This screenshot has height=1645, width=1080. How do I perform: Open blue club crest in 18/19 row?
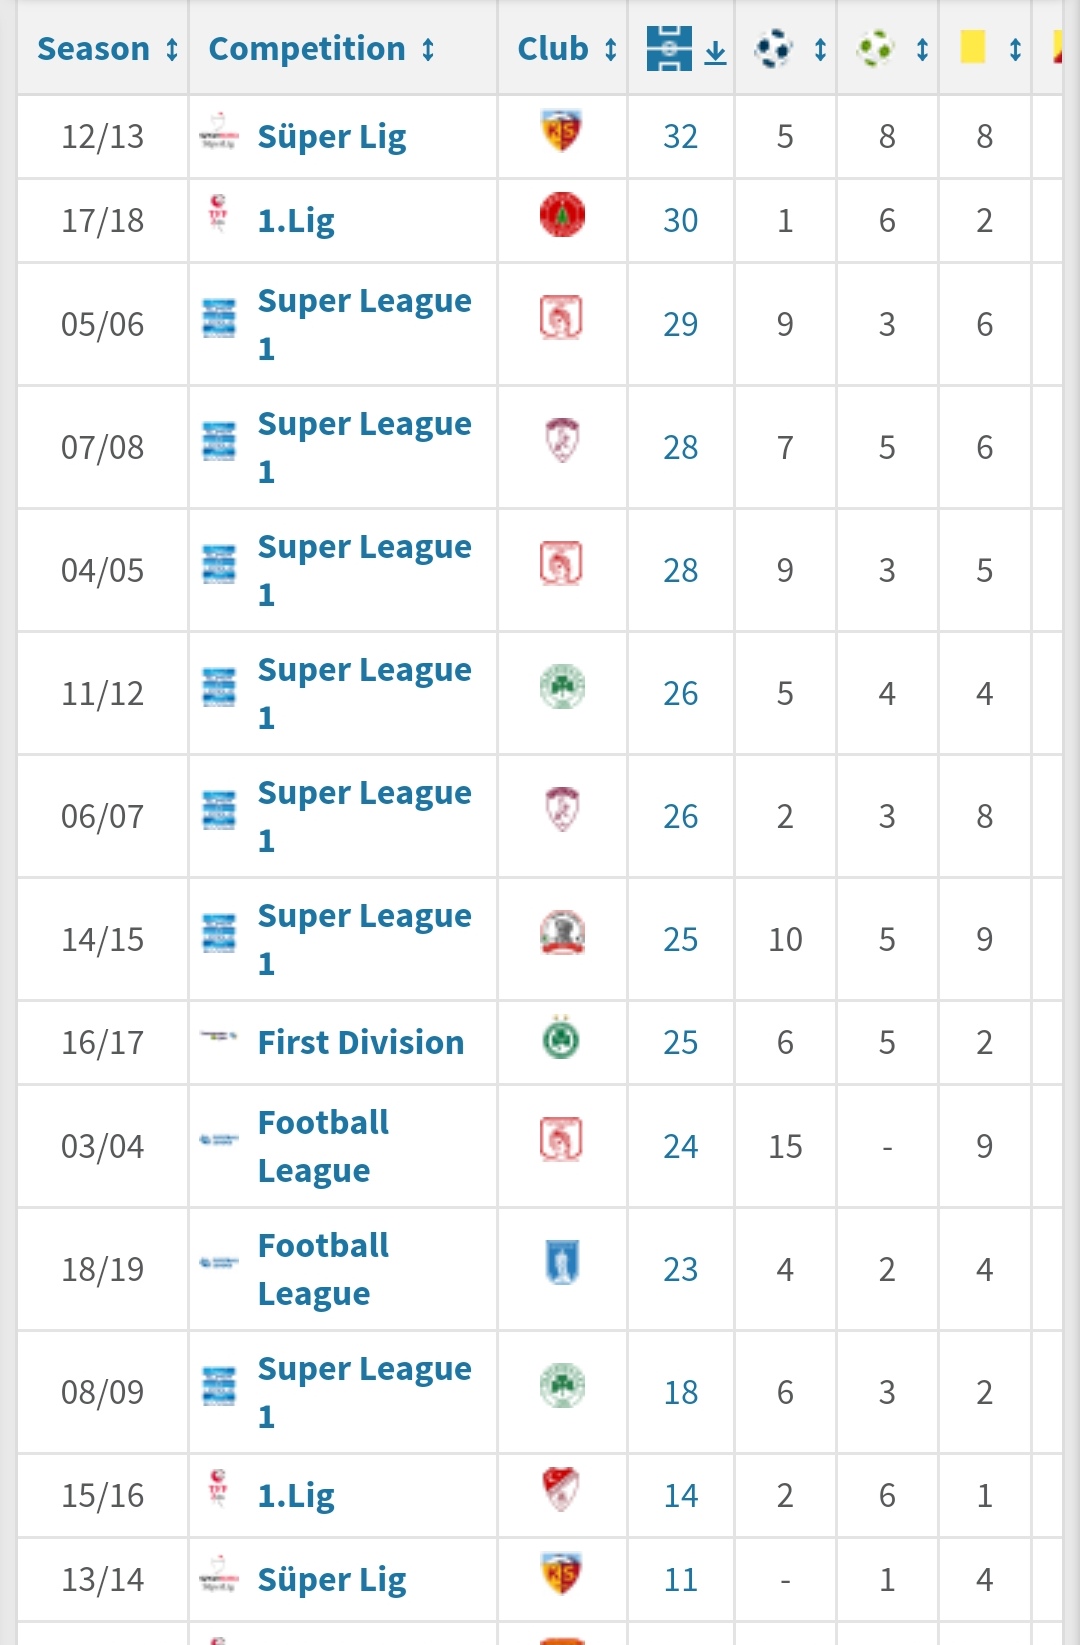point(562,1262)
